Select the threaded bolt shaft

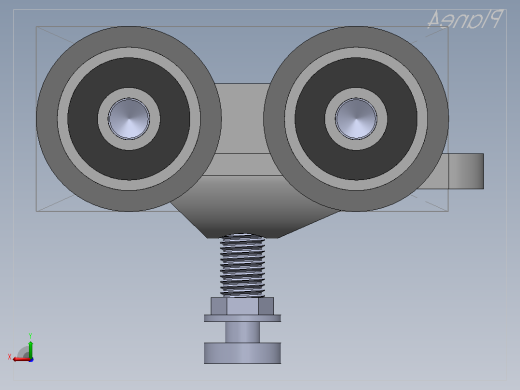pos(242,265)
